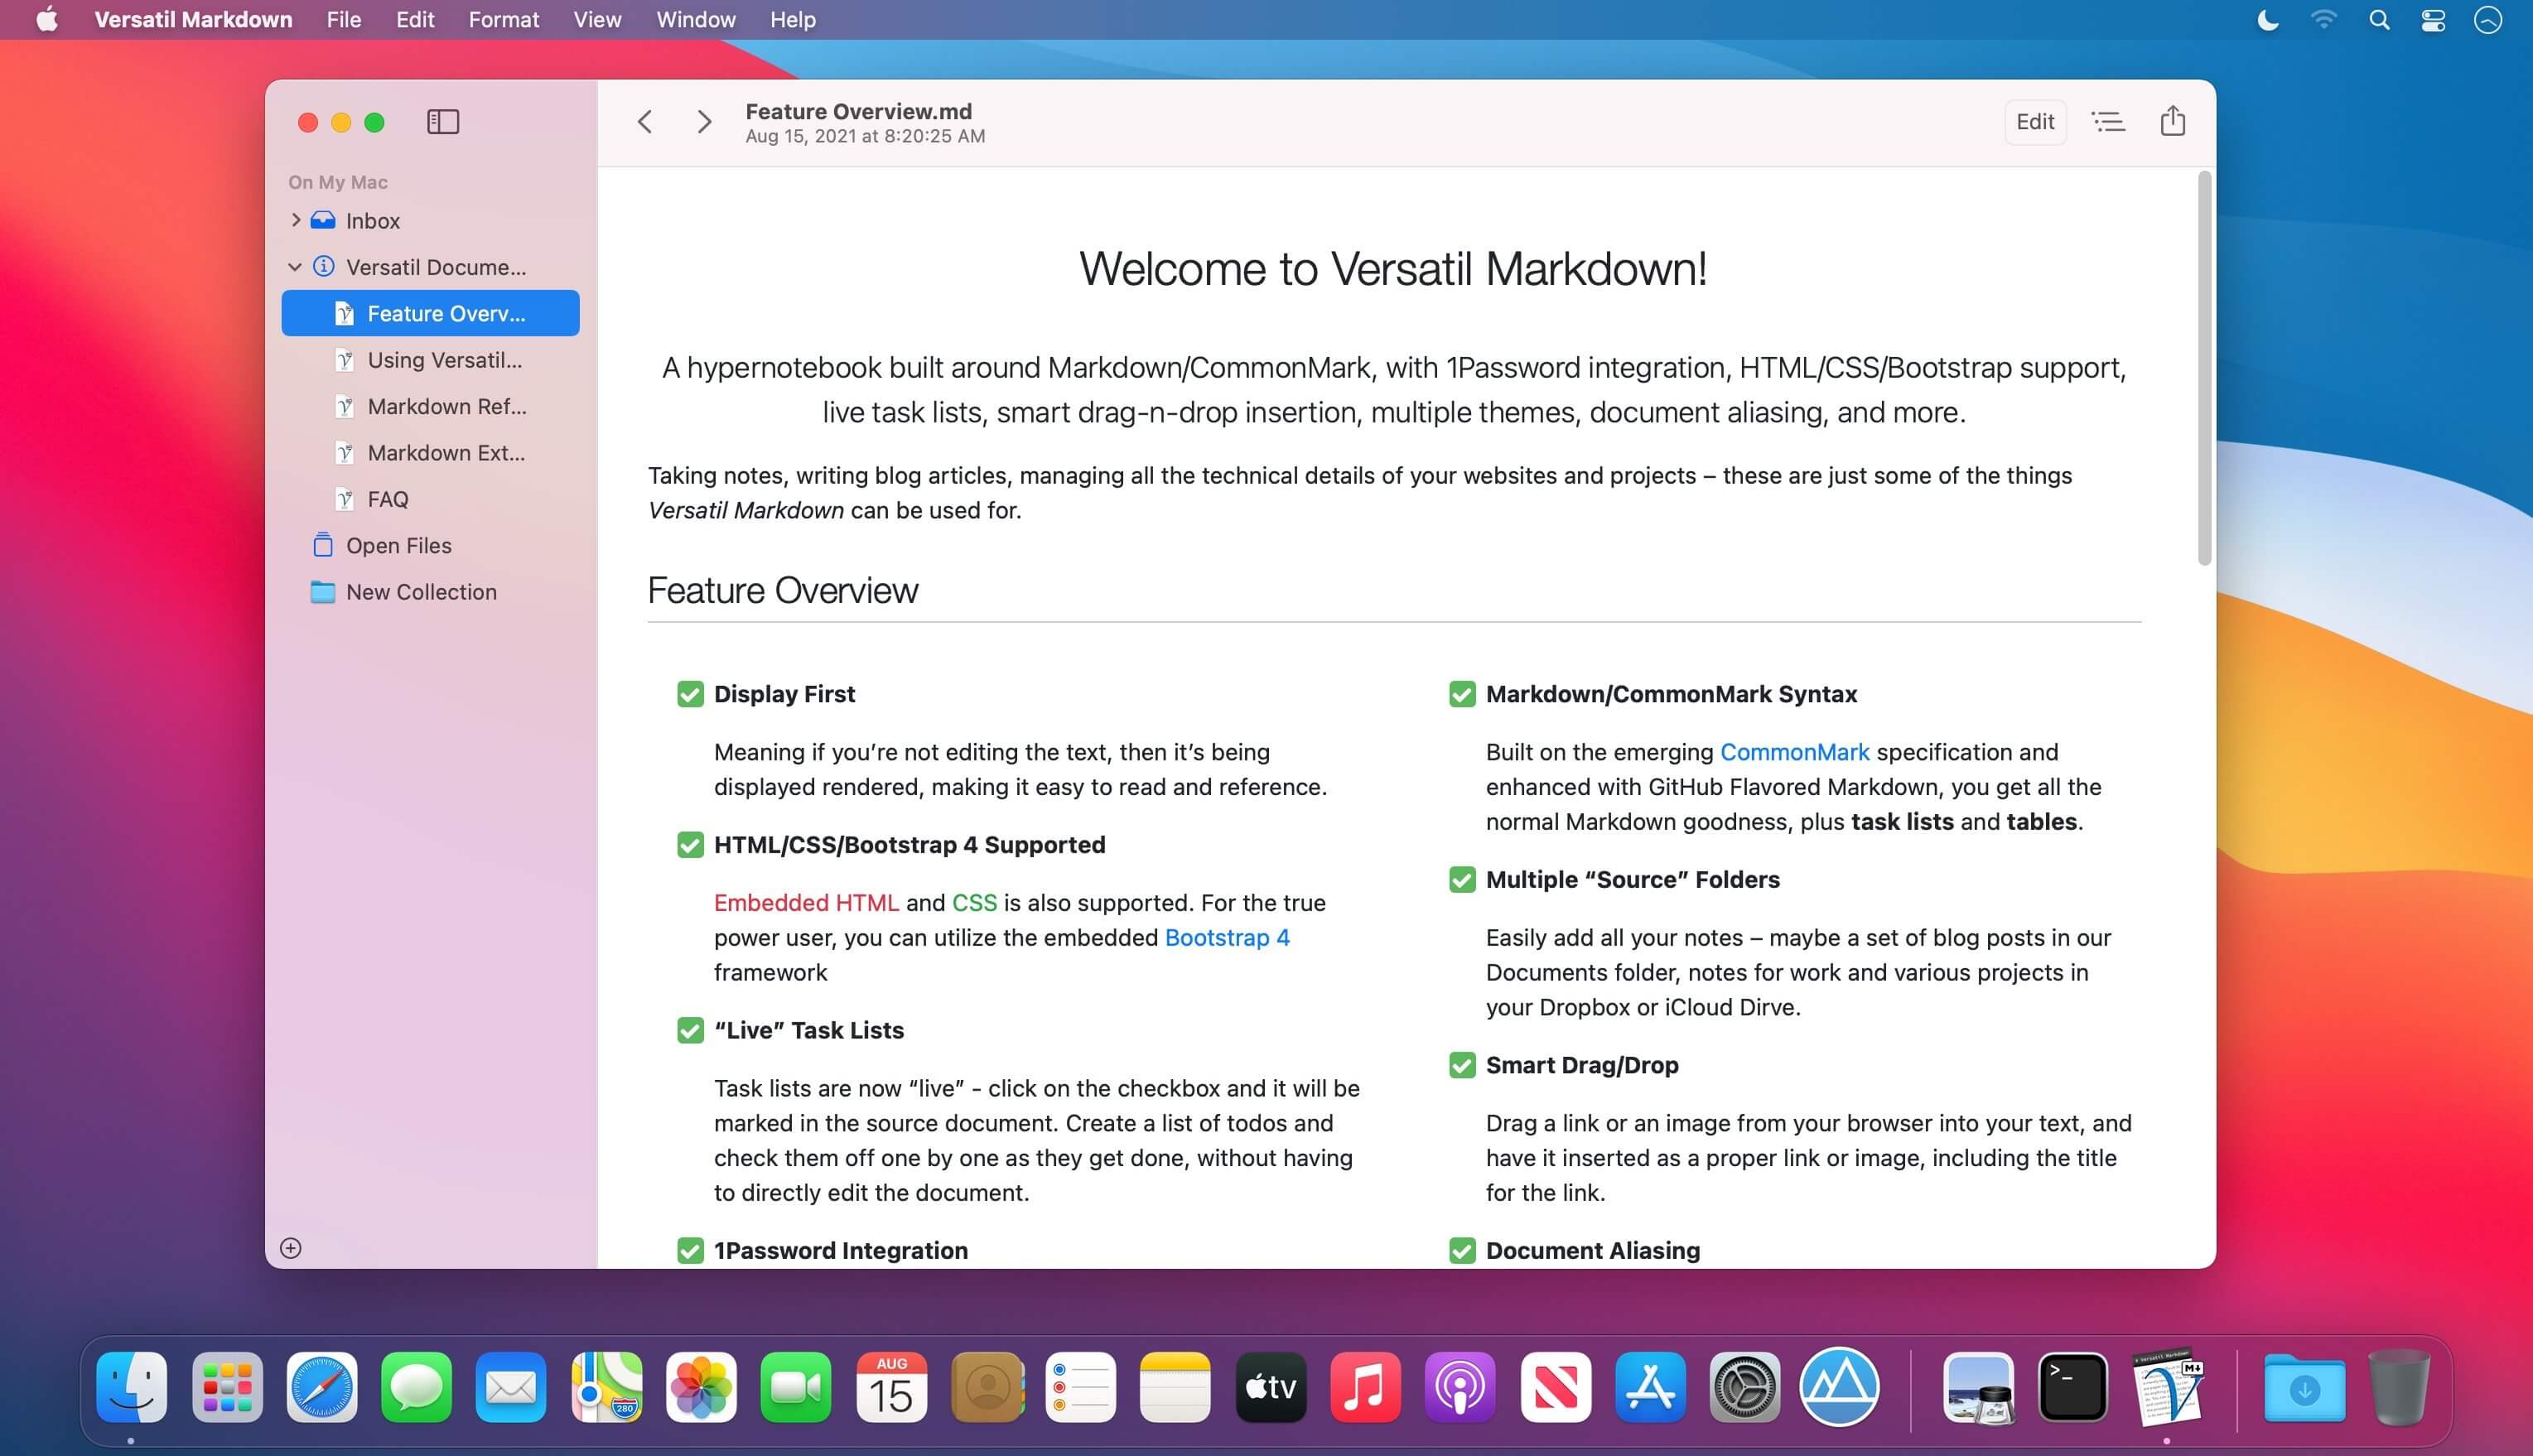Go forward with the right chevron

tap(704, 122)
